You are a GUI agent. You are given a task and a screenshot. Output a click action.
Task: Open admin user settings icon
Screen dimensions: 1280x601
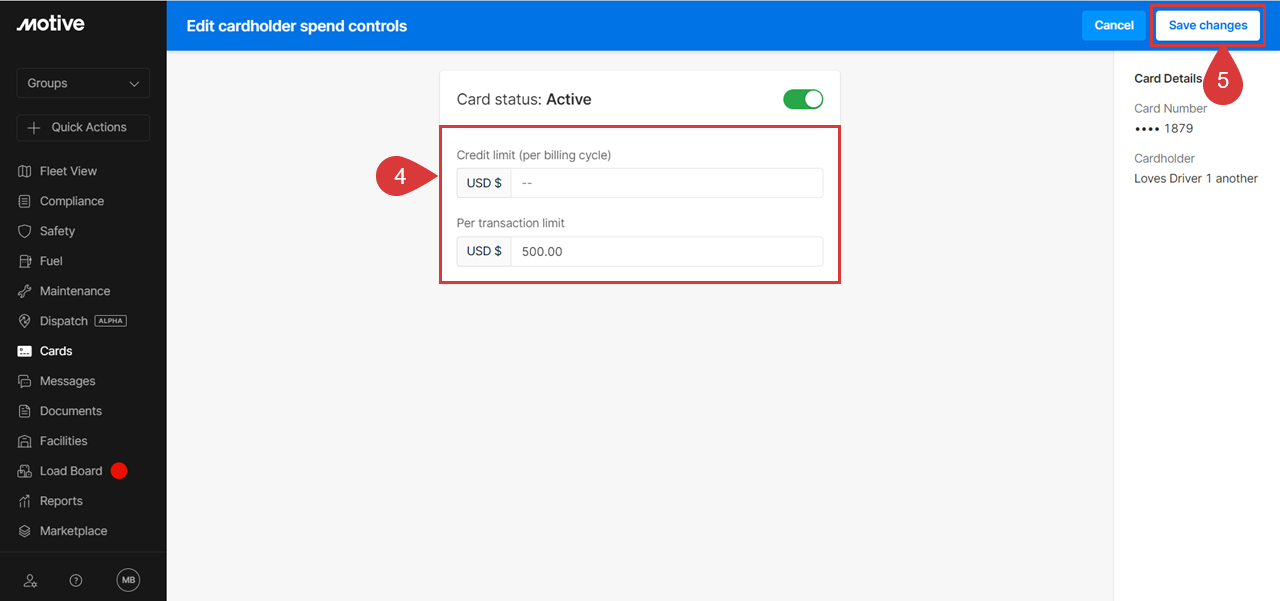(30, 580)
